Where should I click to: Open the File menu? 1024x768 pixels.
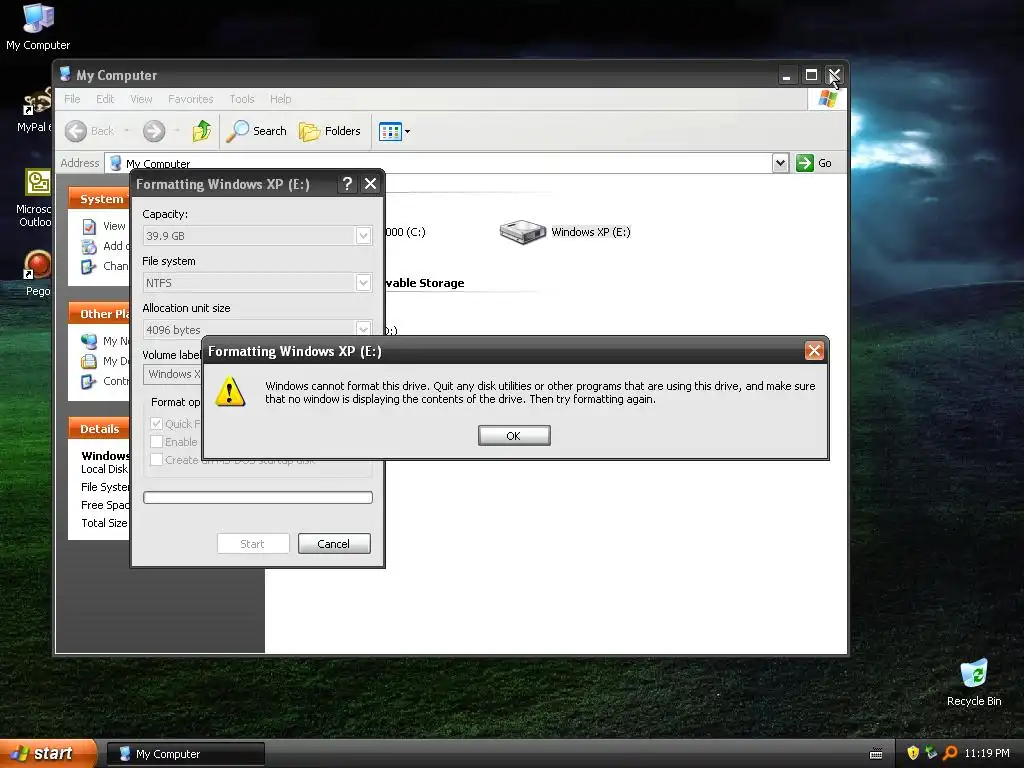pos(72,99)
